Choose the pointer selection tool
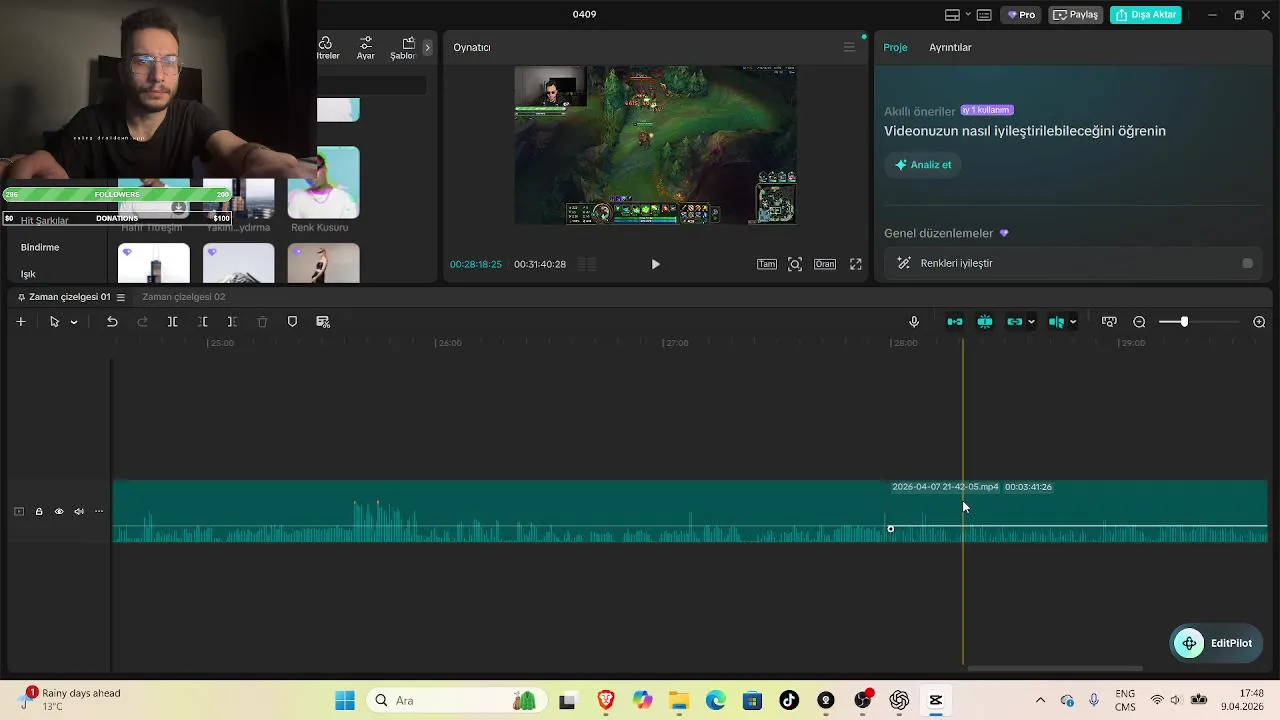Viewport: 1280px width, 720px height. [x=54, y=322]
